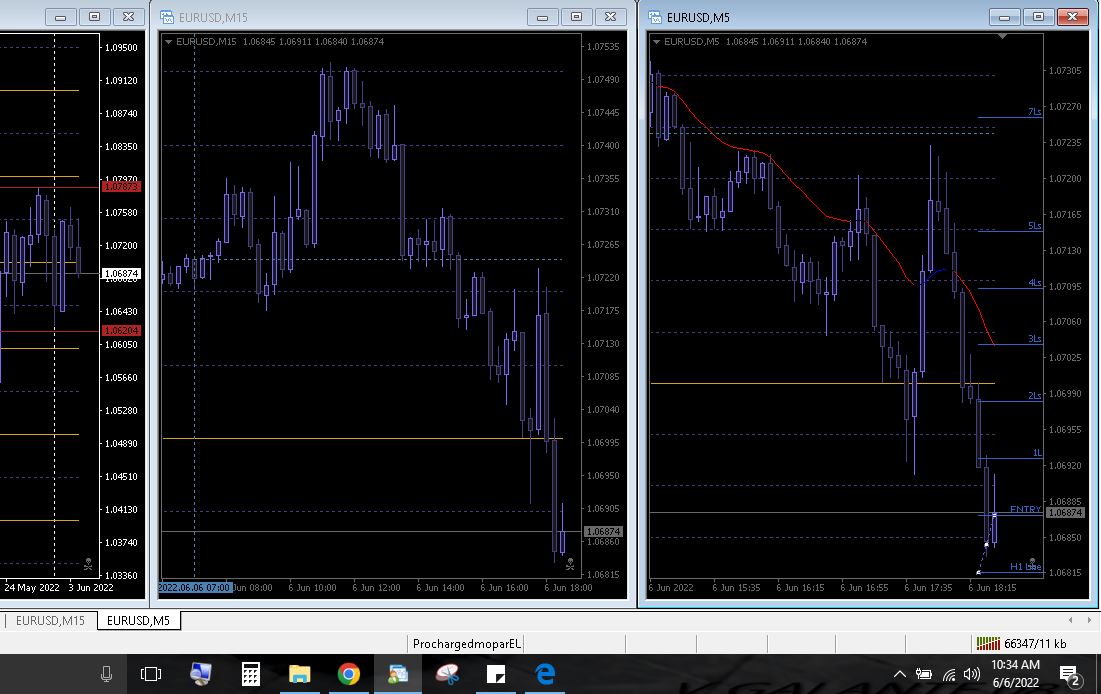Open the Wi-Fi network tray icon

point(949,674)
